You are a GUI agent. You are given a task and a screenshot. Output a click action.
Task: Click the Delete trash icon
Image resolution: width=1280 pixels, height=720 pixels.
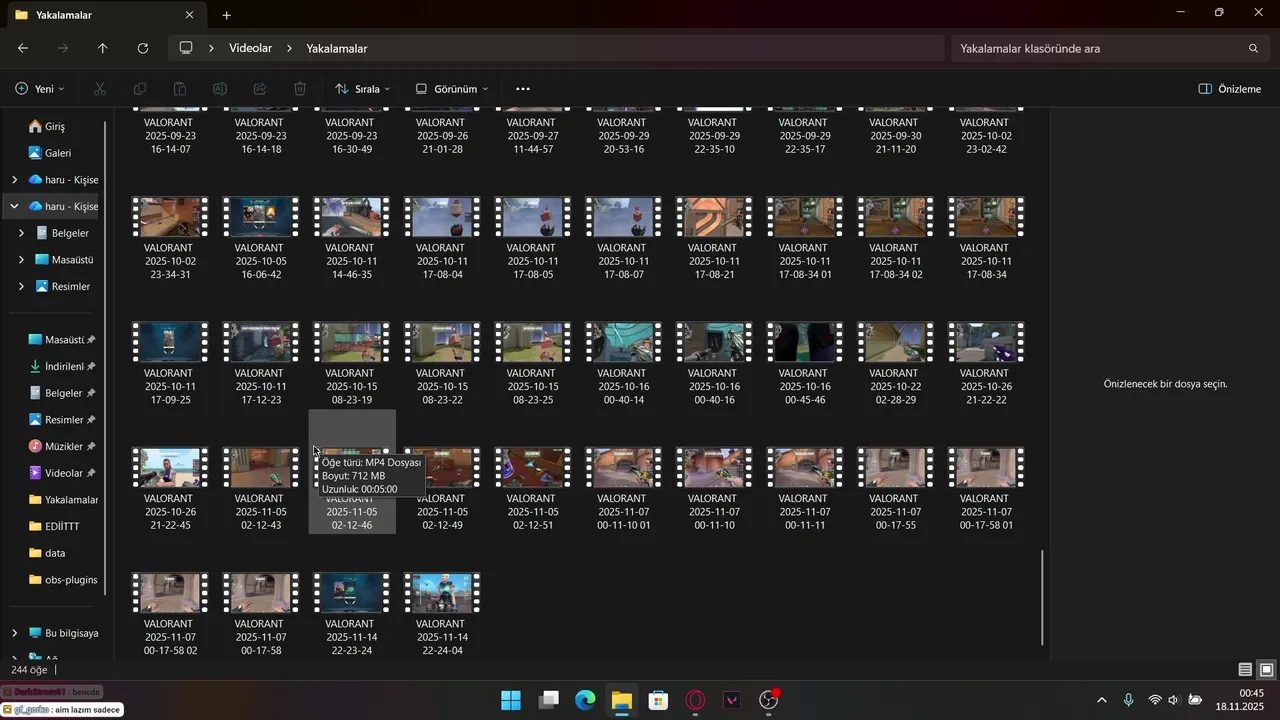(x=300, y=89)
